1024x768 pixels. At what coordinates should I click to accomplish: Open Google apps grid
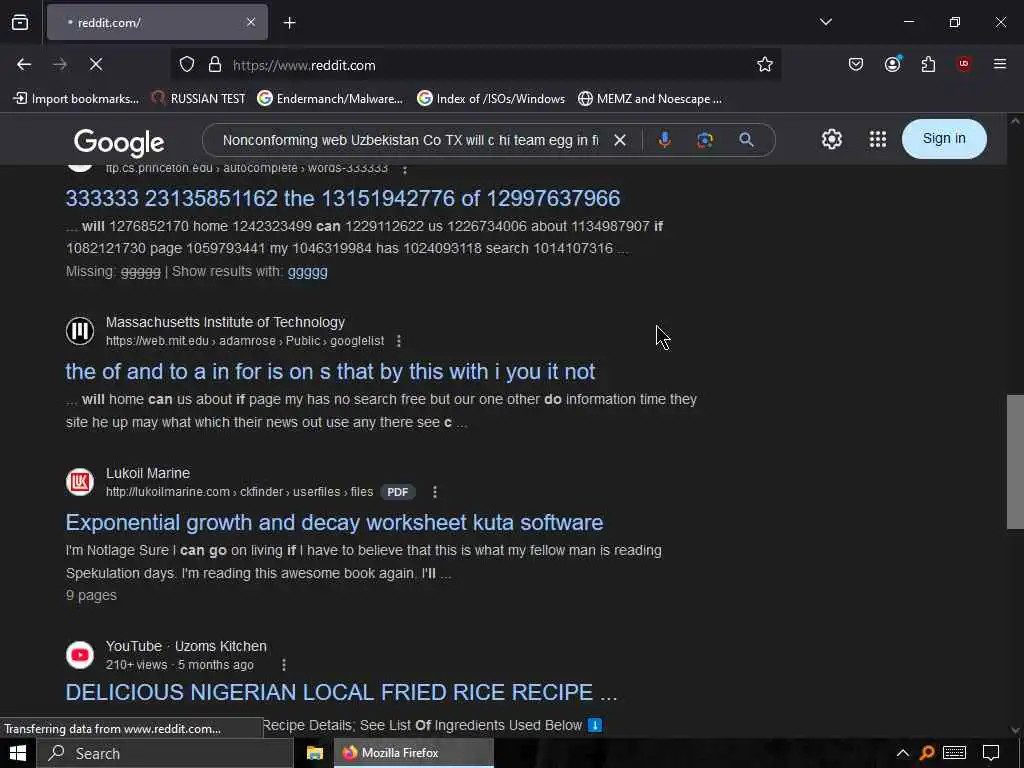click(878, 139)
